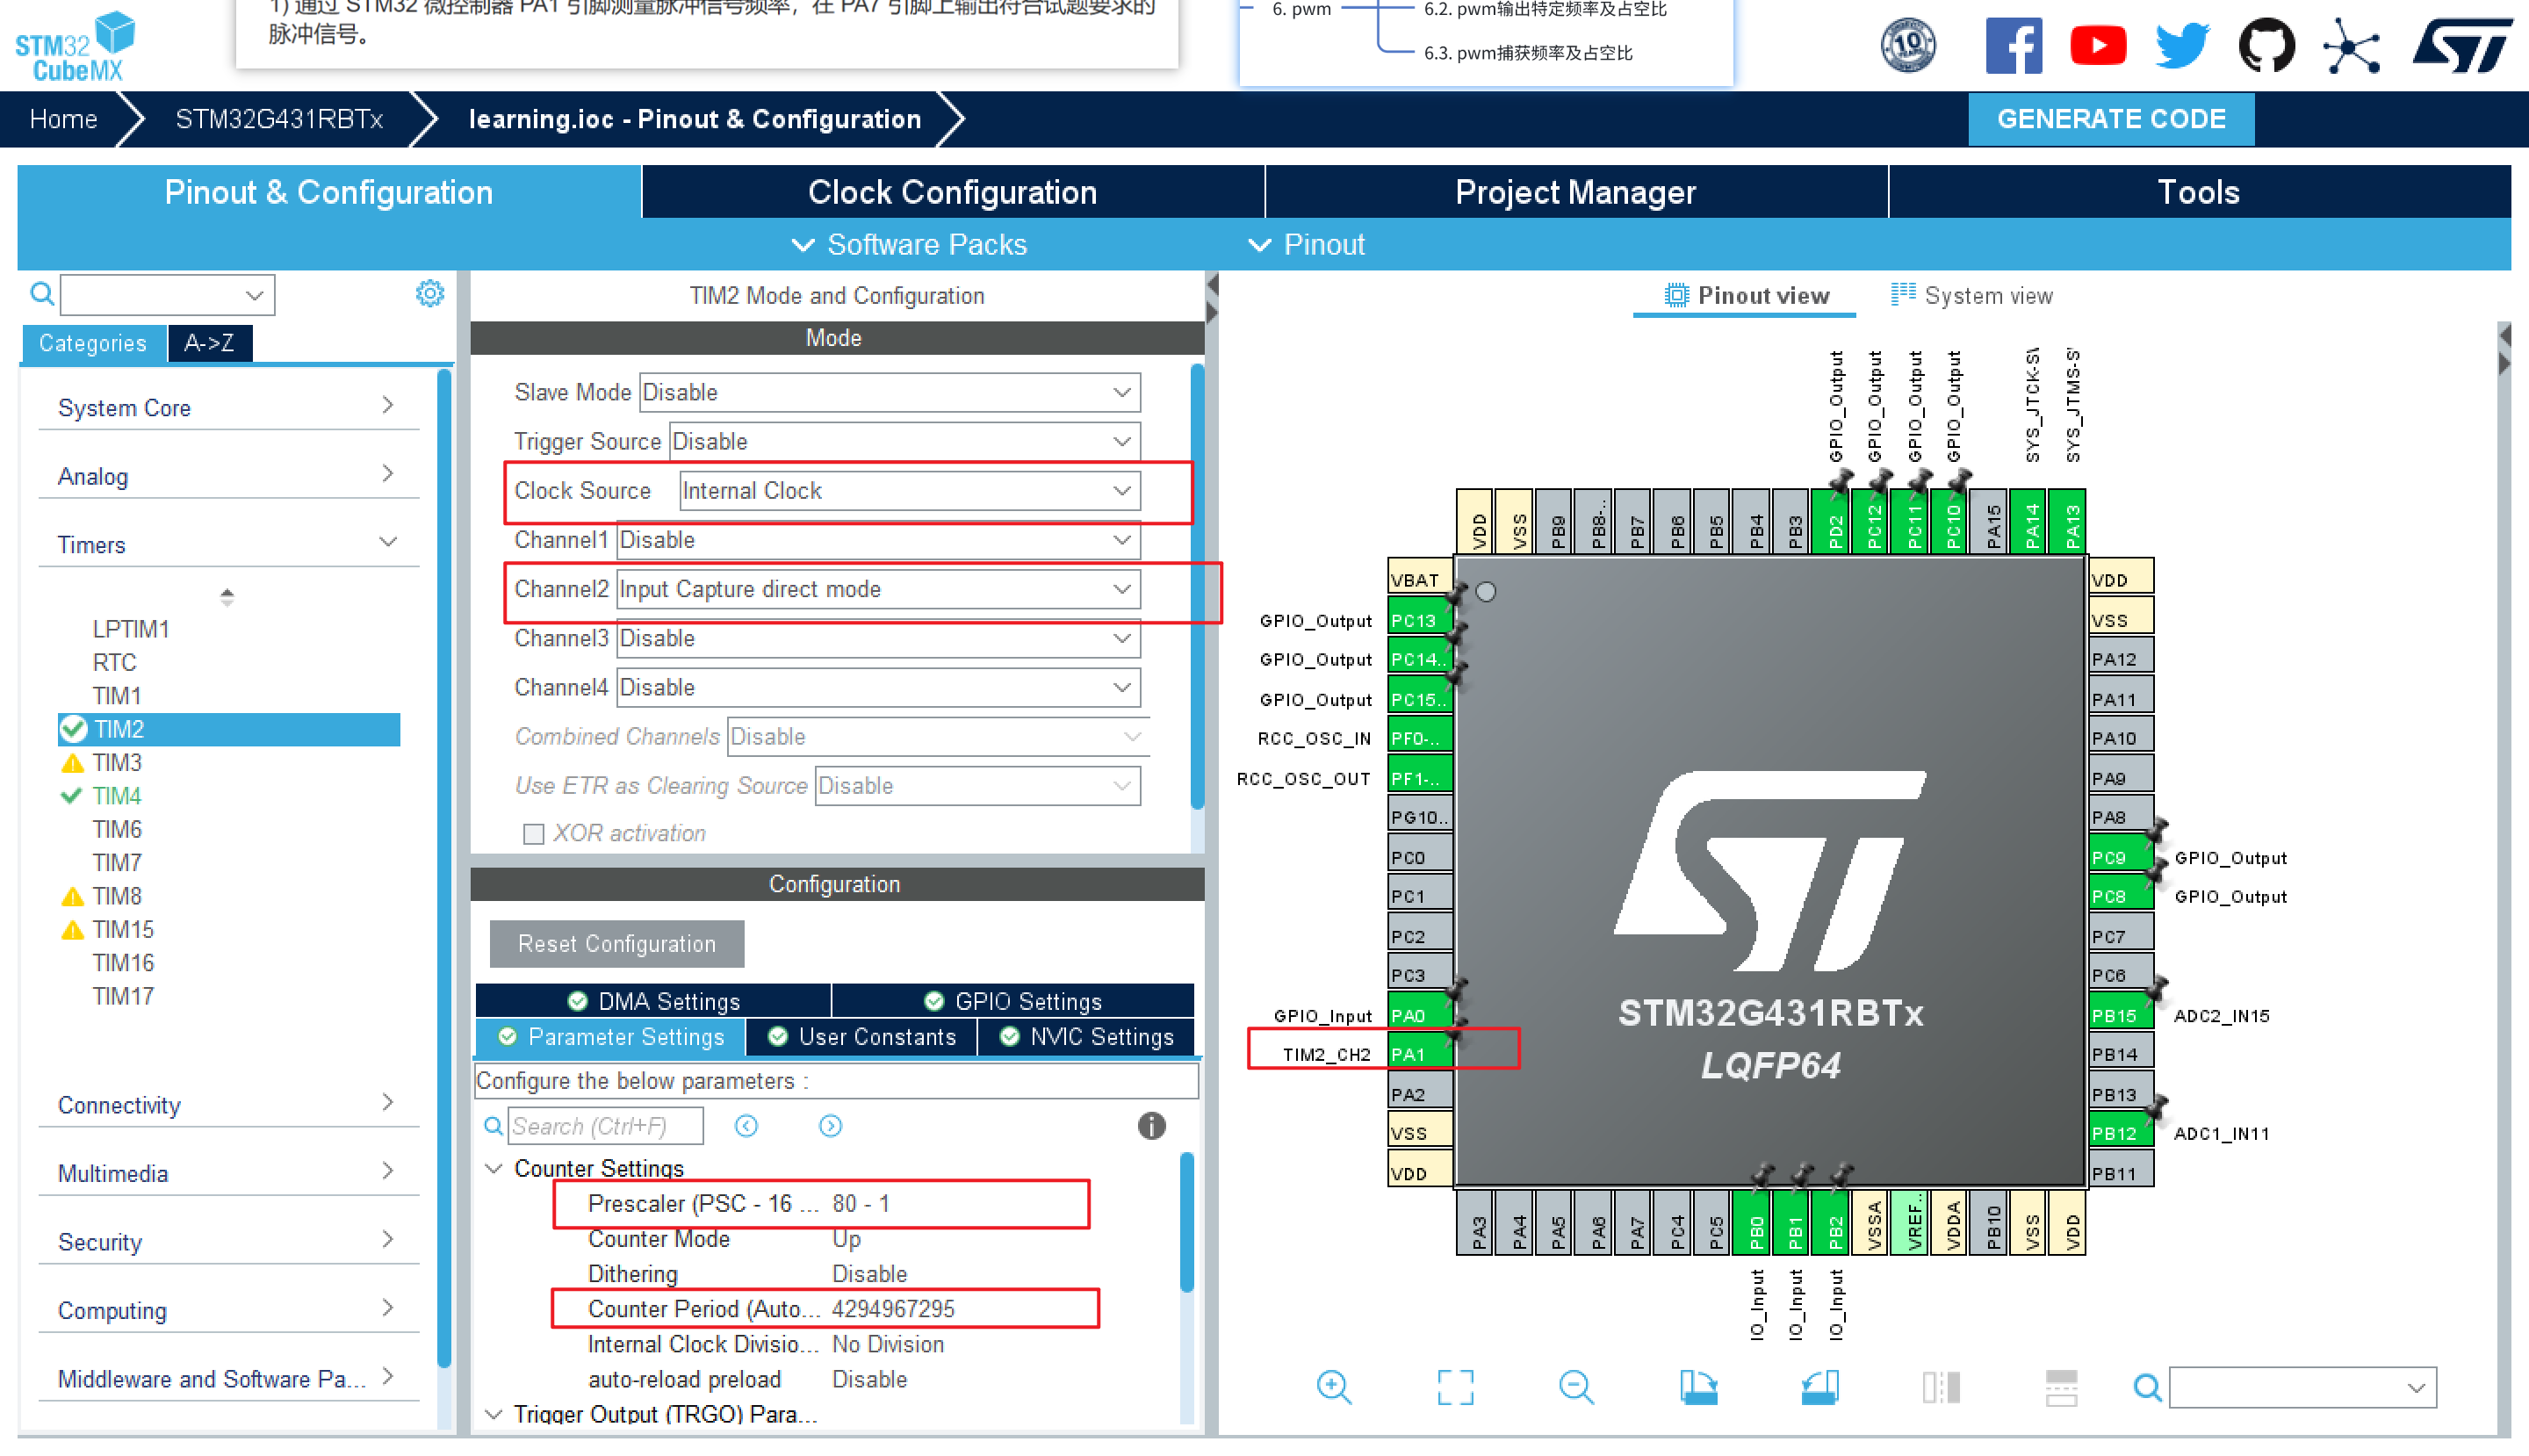Open the GPIO Settings tab
The width and height of the screenshot is (2529, 1456).
tap(1013, 1001)
